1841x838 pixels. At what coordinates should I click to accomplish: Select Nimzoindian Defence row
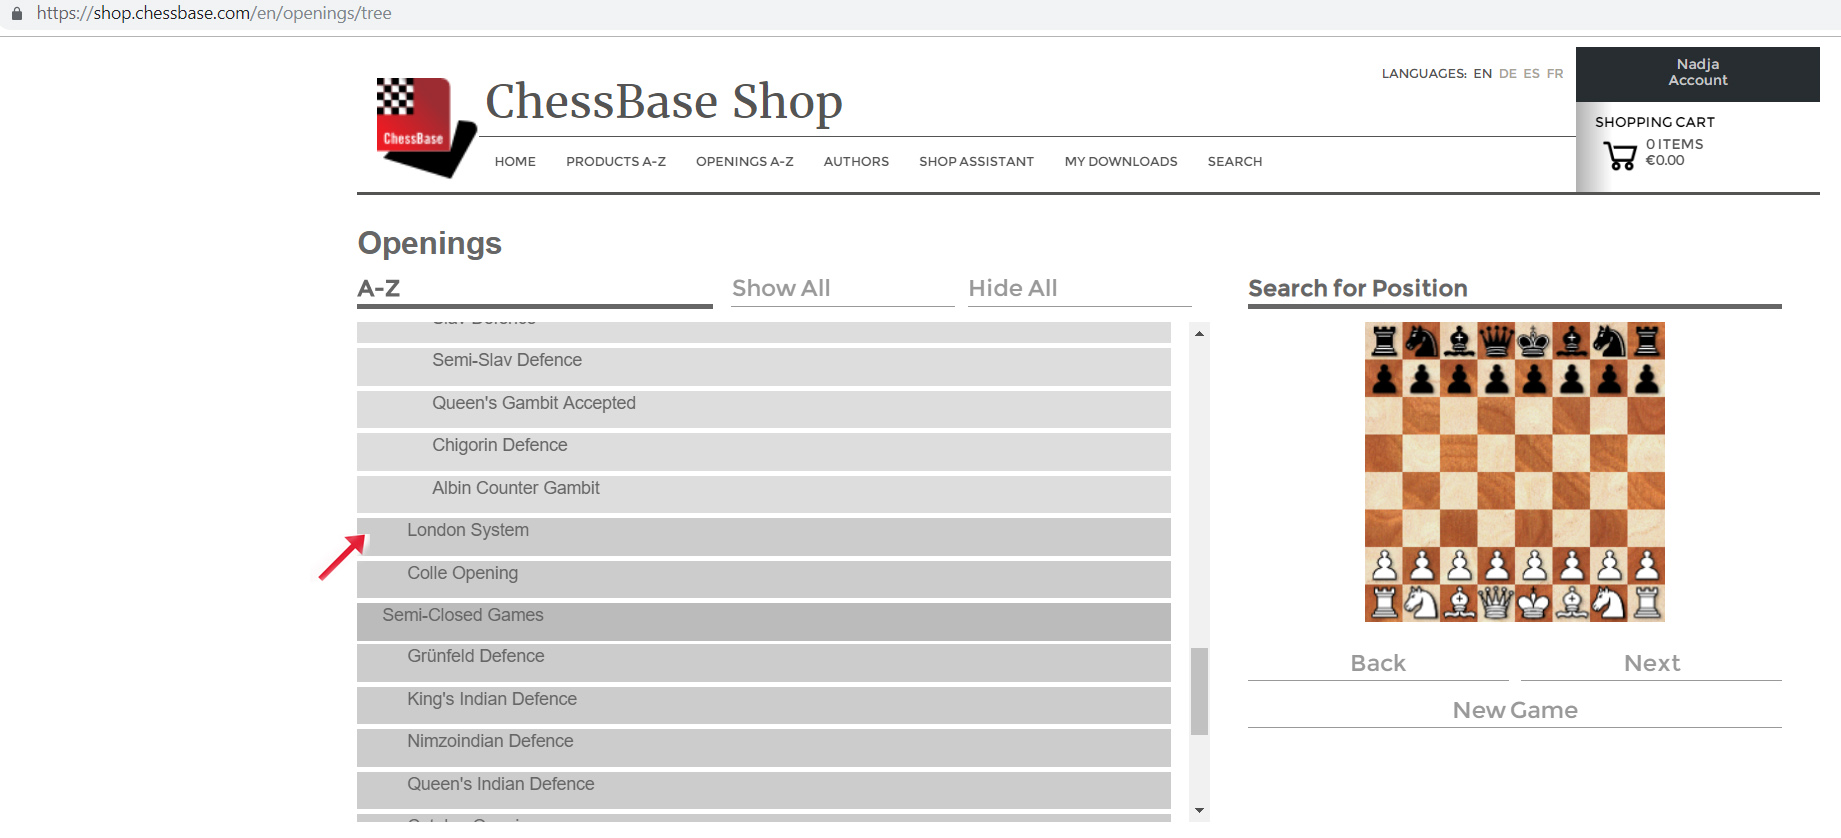764,748
